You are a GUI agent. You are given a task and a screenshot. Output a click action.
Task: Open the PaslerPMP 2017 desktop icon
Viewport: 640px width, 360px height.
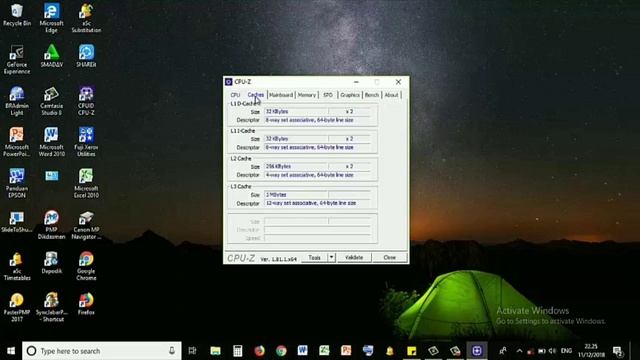[17, 308]
